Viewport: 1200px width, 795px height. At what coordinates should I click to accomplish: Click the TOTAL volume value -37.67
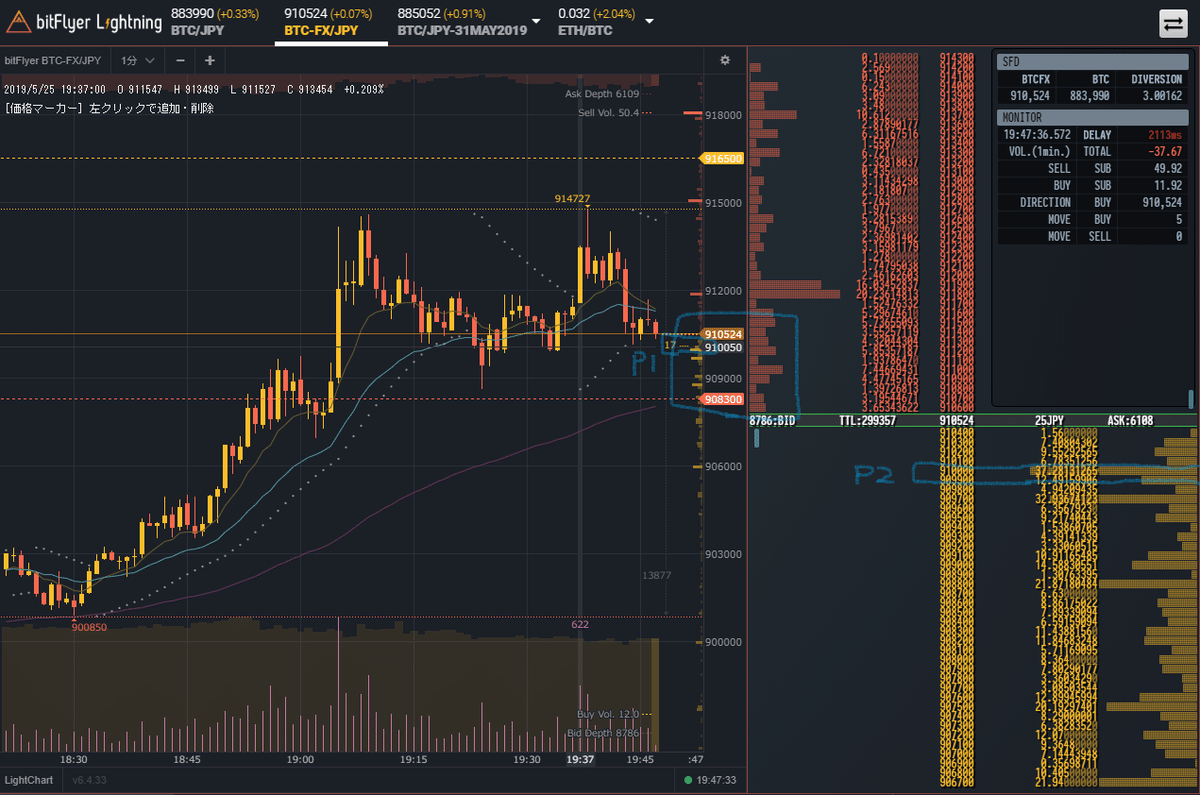[x=1163, y=151]
